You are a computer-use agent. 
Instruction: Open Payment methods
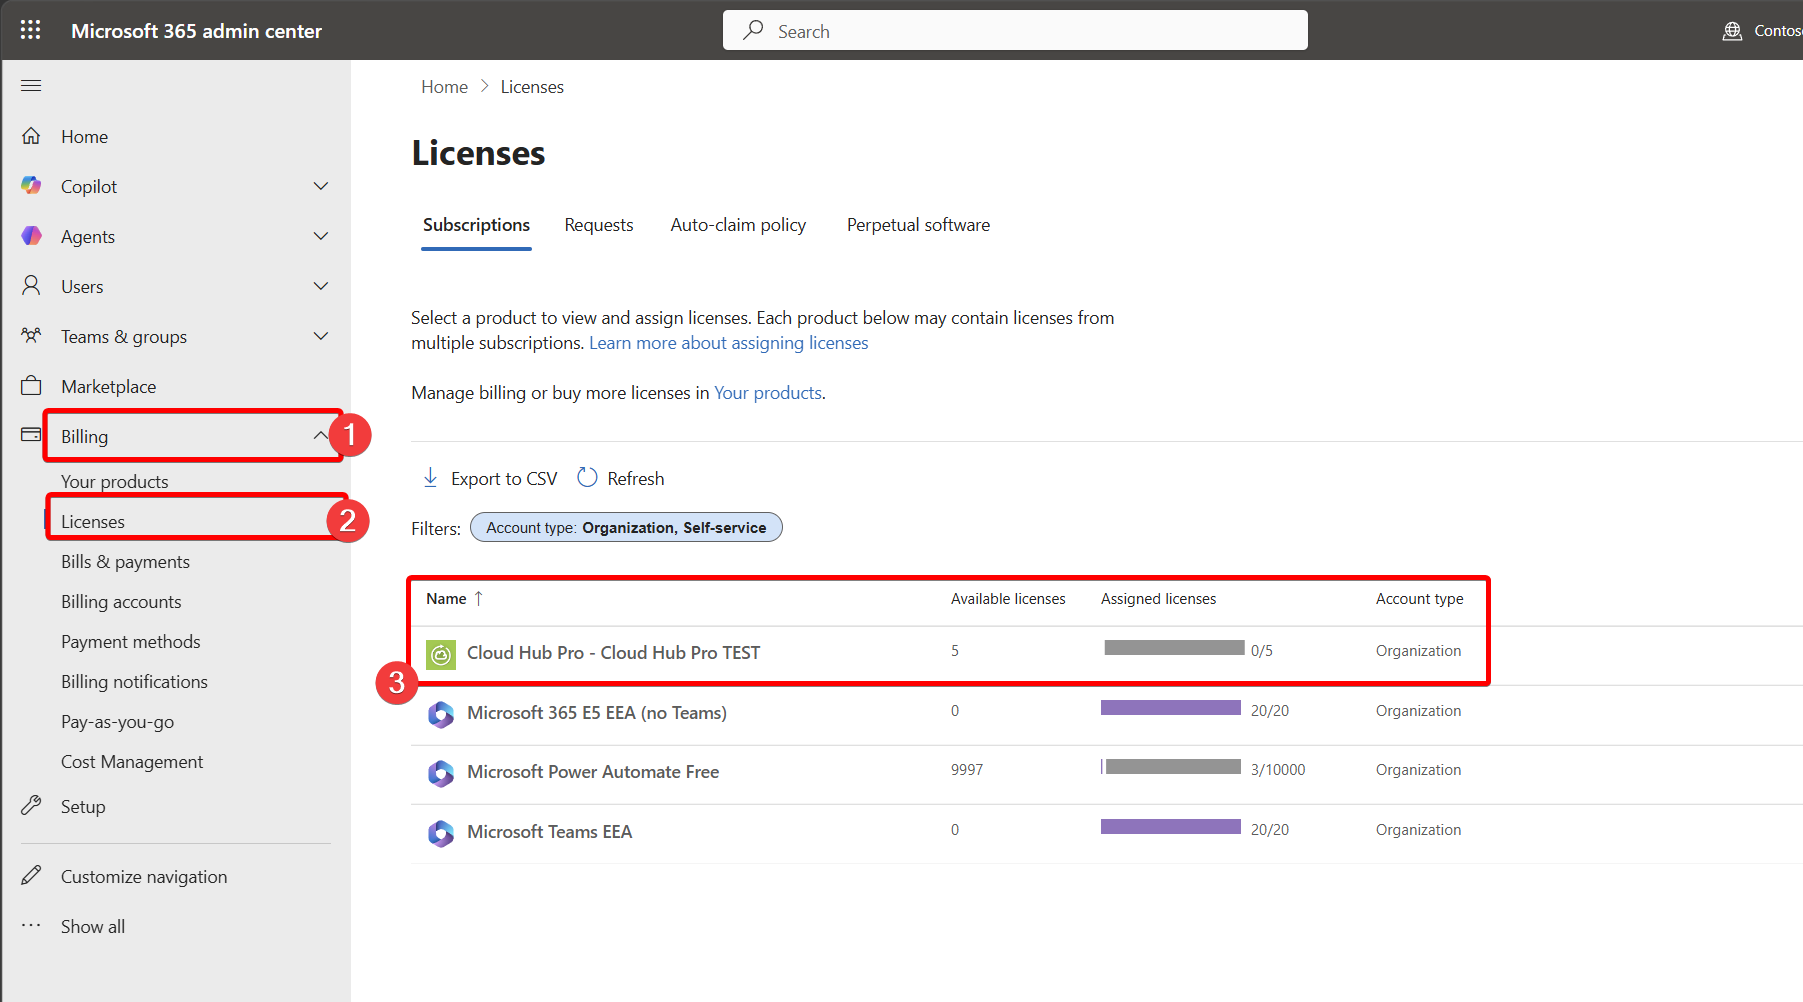(x=131, y=641)
